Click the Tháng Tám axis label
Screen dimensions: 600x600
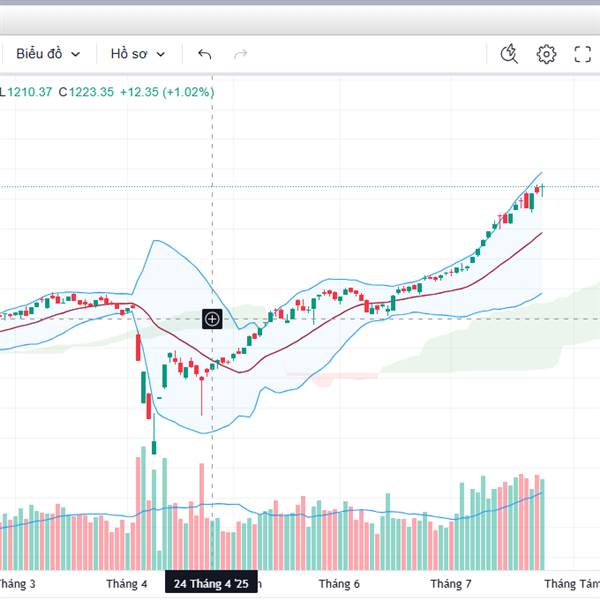(572, 584)
